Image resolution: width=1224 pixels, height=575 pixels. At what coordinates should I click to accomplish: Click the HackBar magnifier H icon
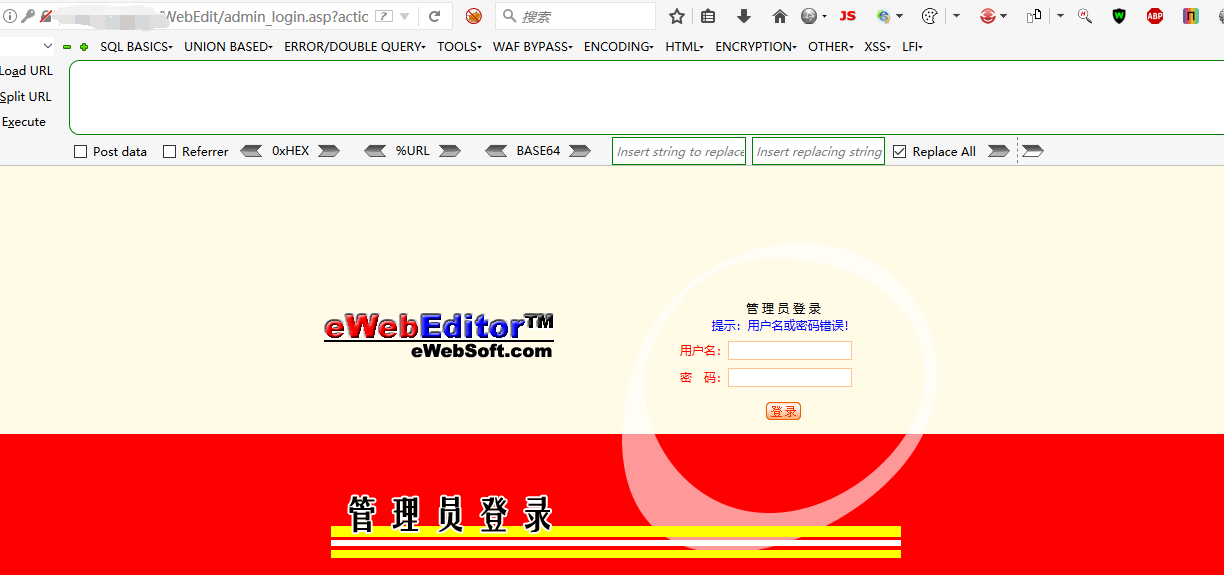click(x=1085, y=16)
